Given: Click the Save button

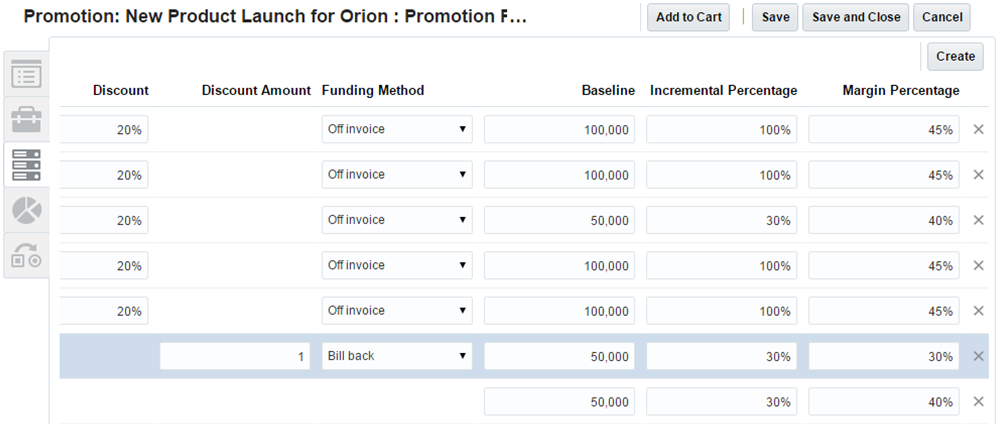Looking at the screenshot, I should click(775, 17).
